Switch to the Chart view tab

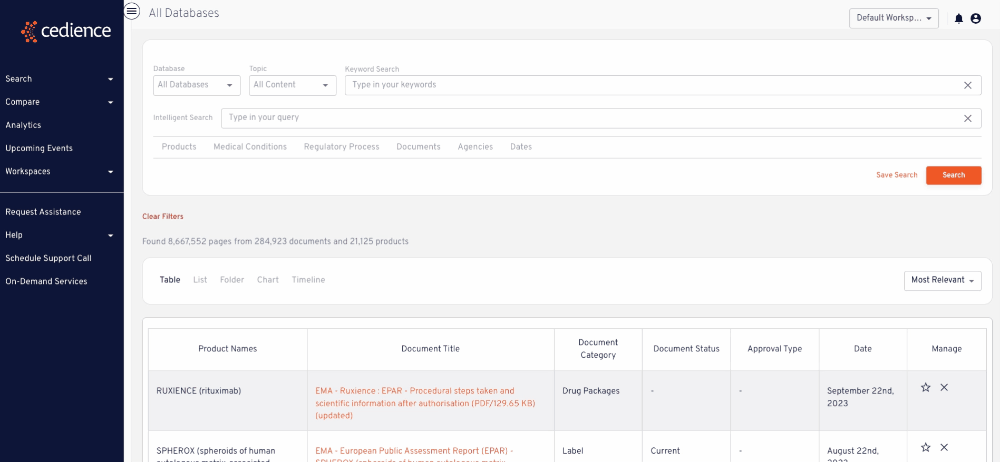tap(268, 279)
